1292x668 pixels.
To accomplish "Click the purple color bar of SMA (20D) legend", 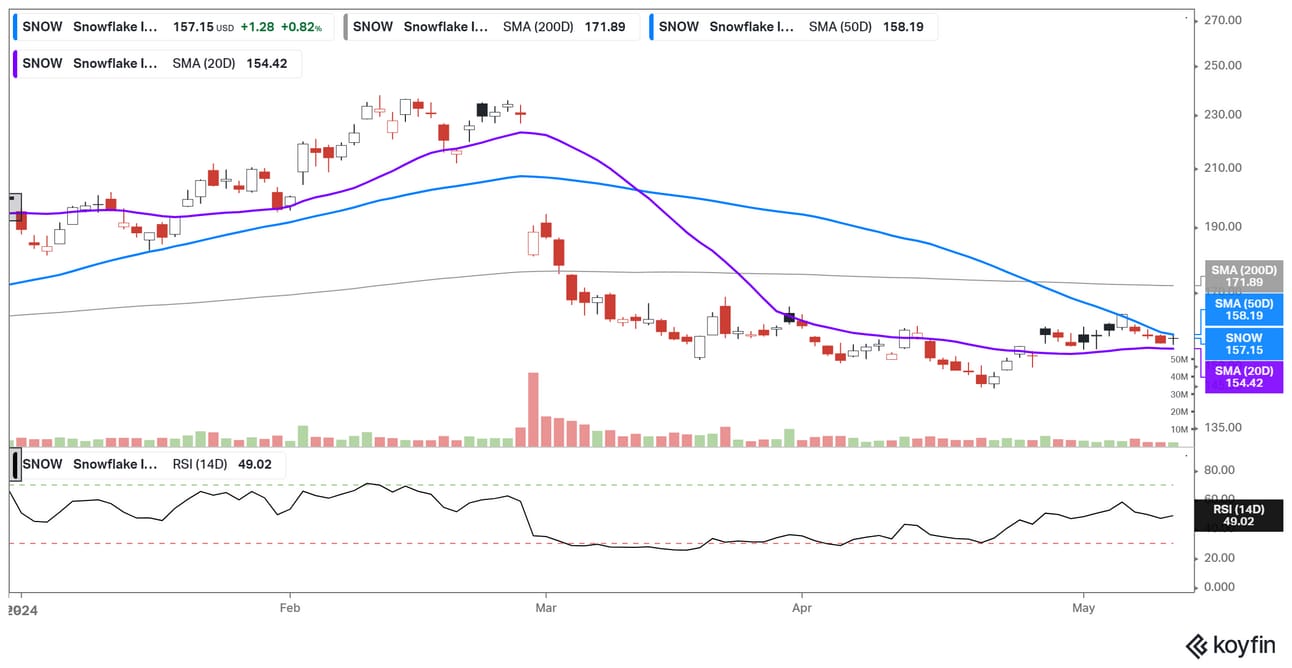I will (x=15, y=63).
